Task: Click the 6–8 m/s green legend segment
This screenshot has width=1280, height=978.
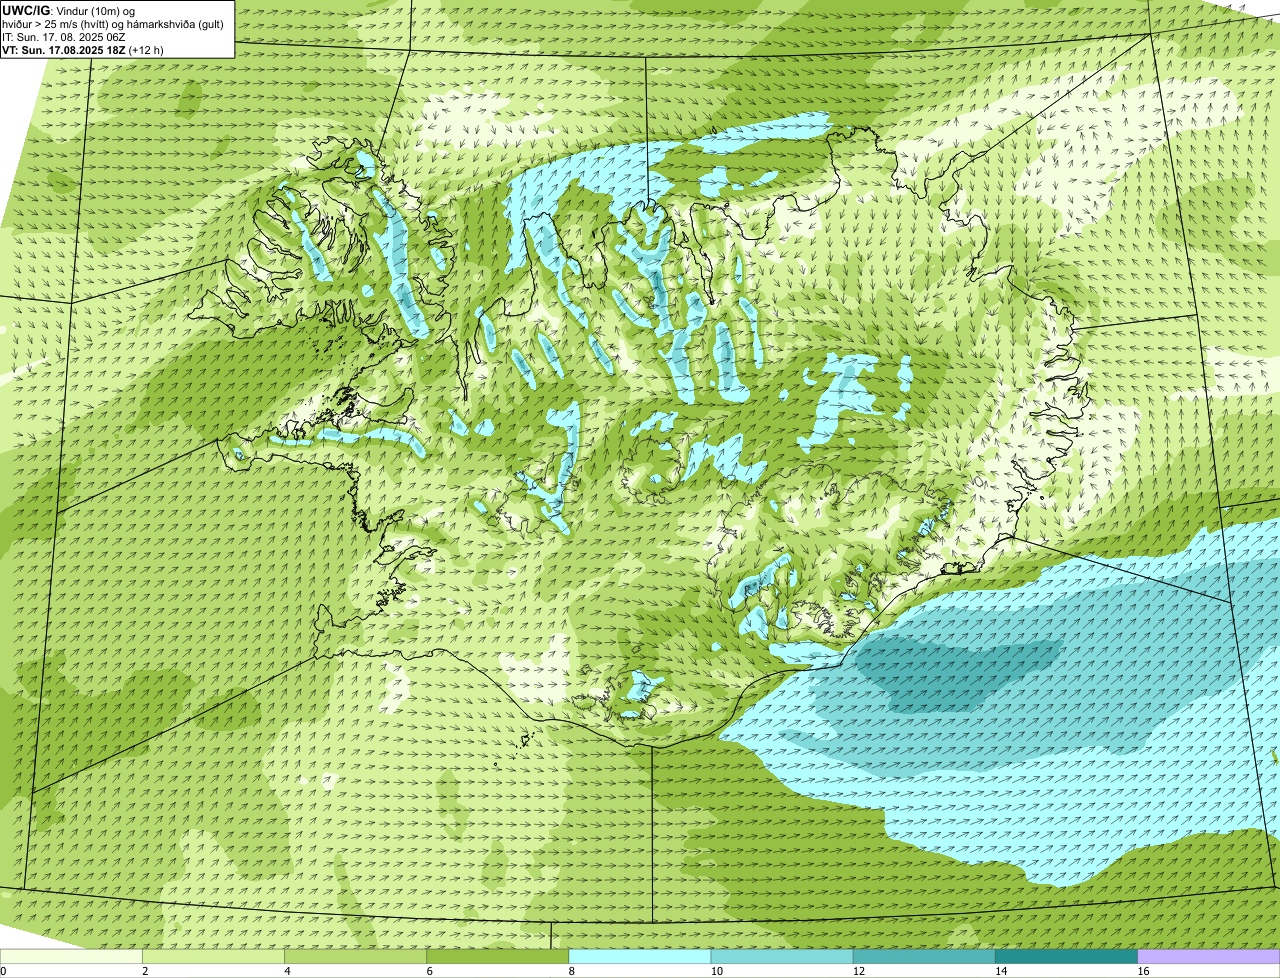Action: (x=498, y=956)
